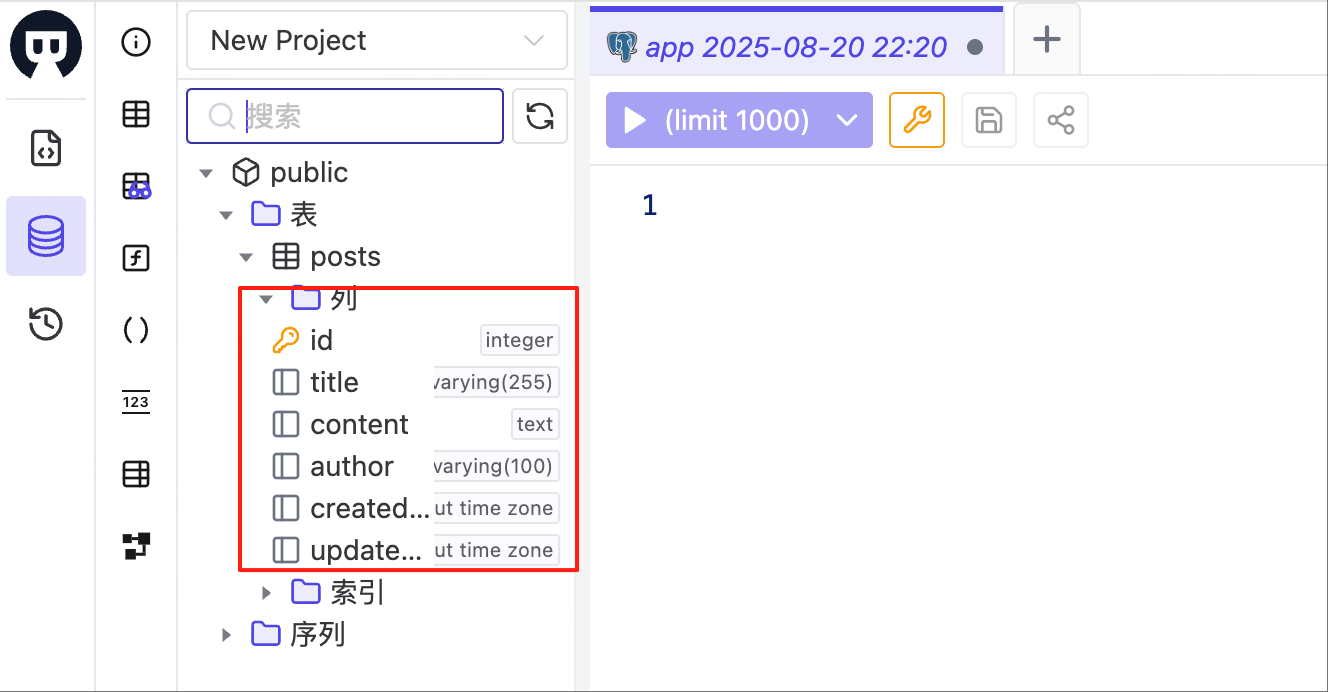1328x692 pixels.
Task: Switch to app 2025-08-20 22:20 tab
Action: [x=796, y=43]
